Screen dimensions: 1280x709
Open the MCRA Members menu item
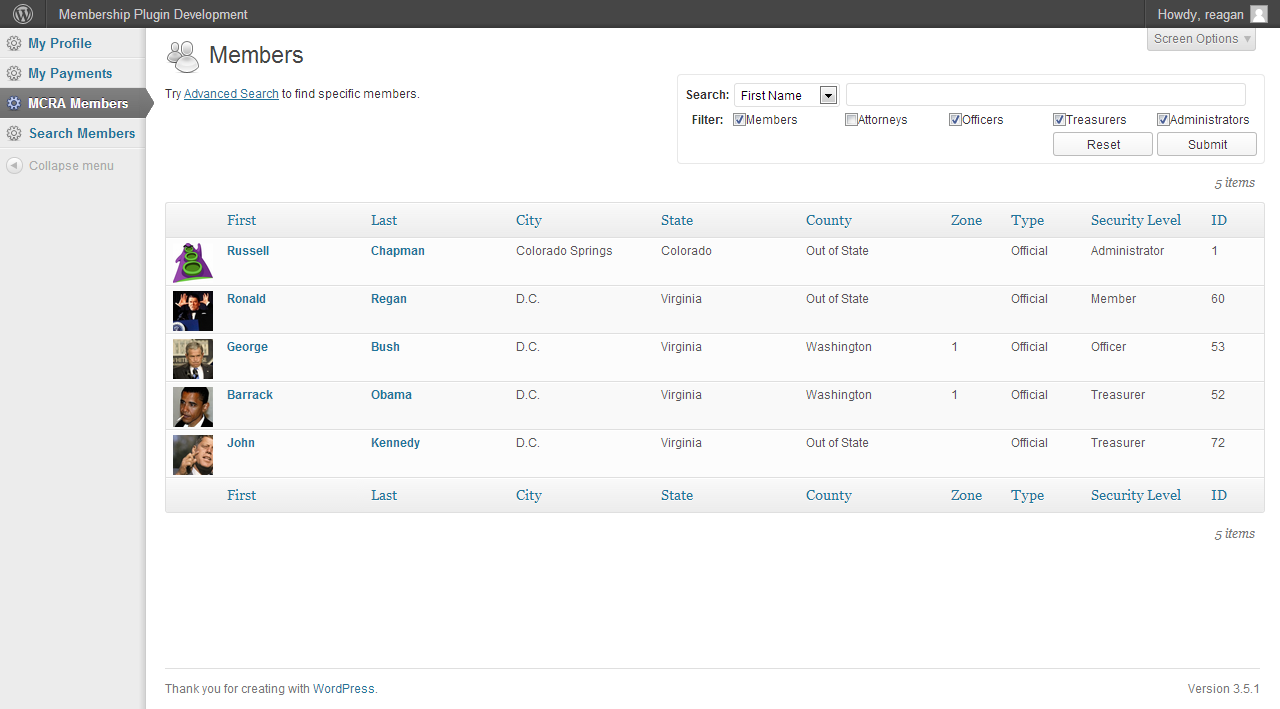pyautogui.click(x=78, y=103)
